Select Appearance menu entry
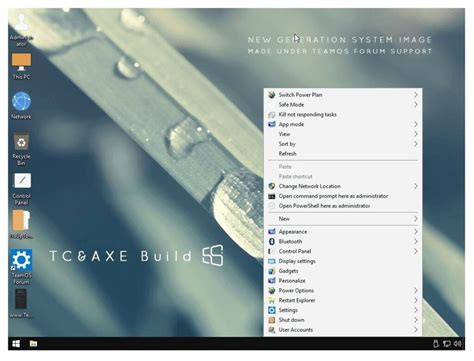 [343, 231]
